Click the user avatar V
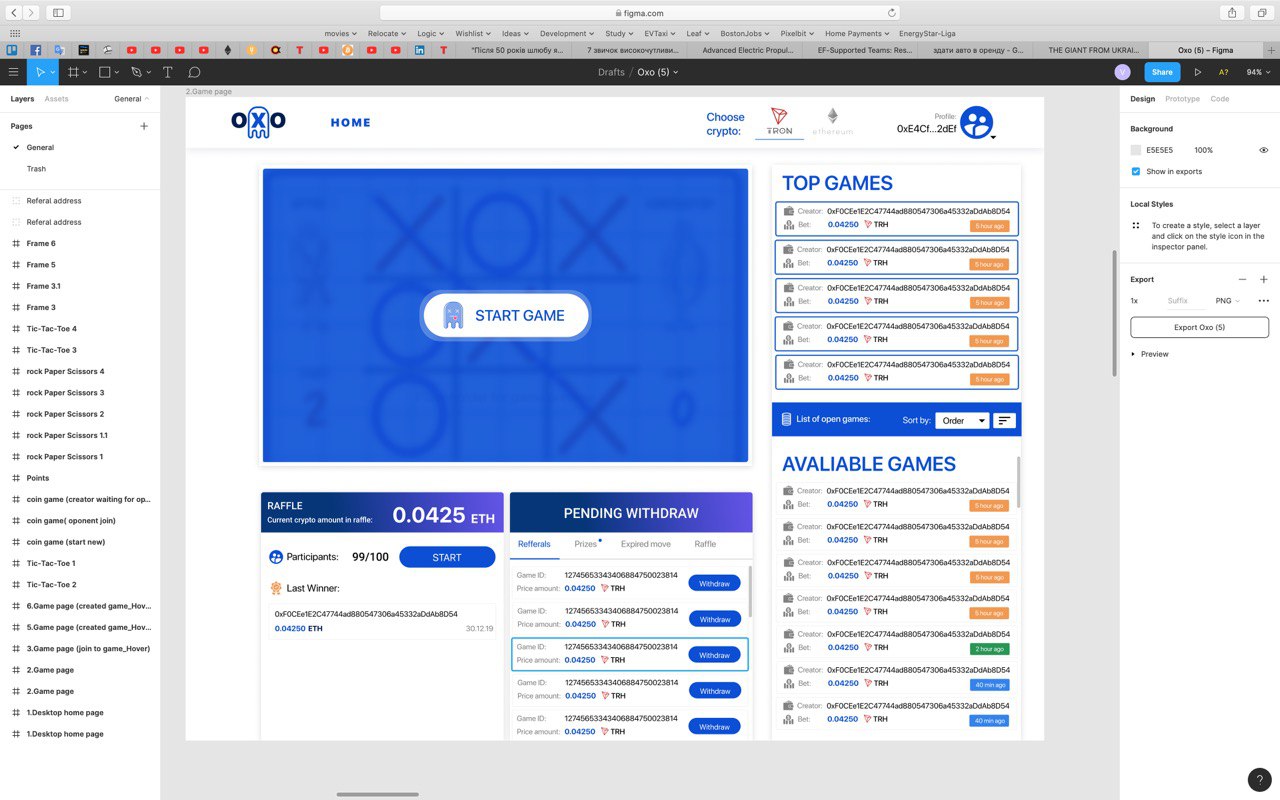 point(1122,72)
